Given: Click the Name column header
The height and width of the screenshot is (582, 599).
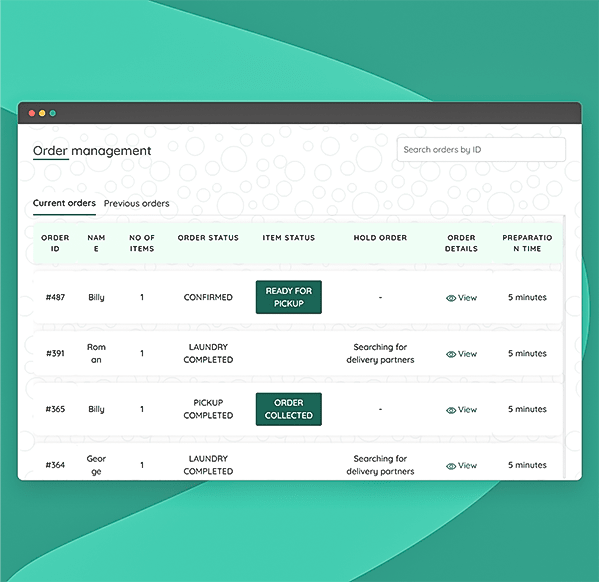Looking at the screenshot, I should 96,243.
